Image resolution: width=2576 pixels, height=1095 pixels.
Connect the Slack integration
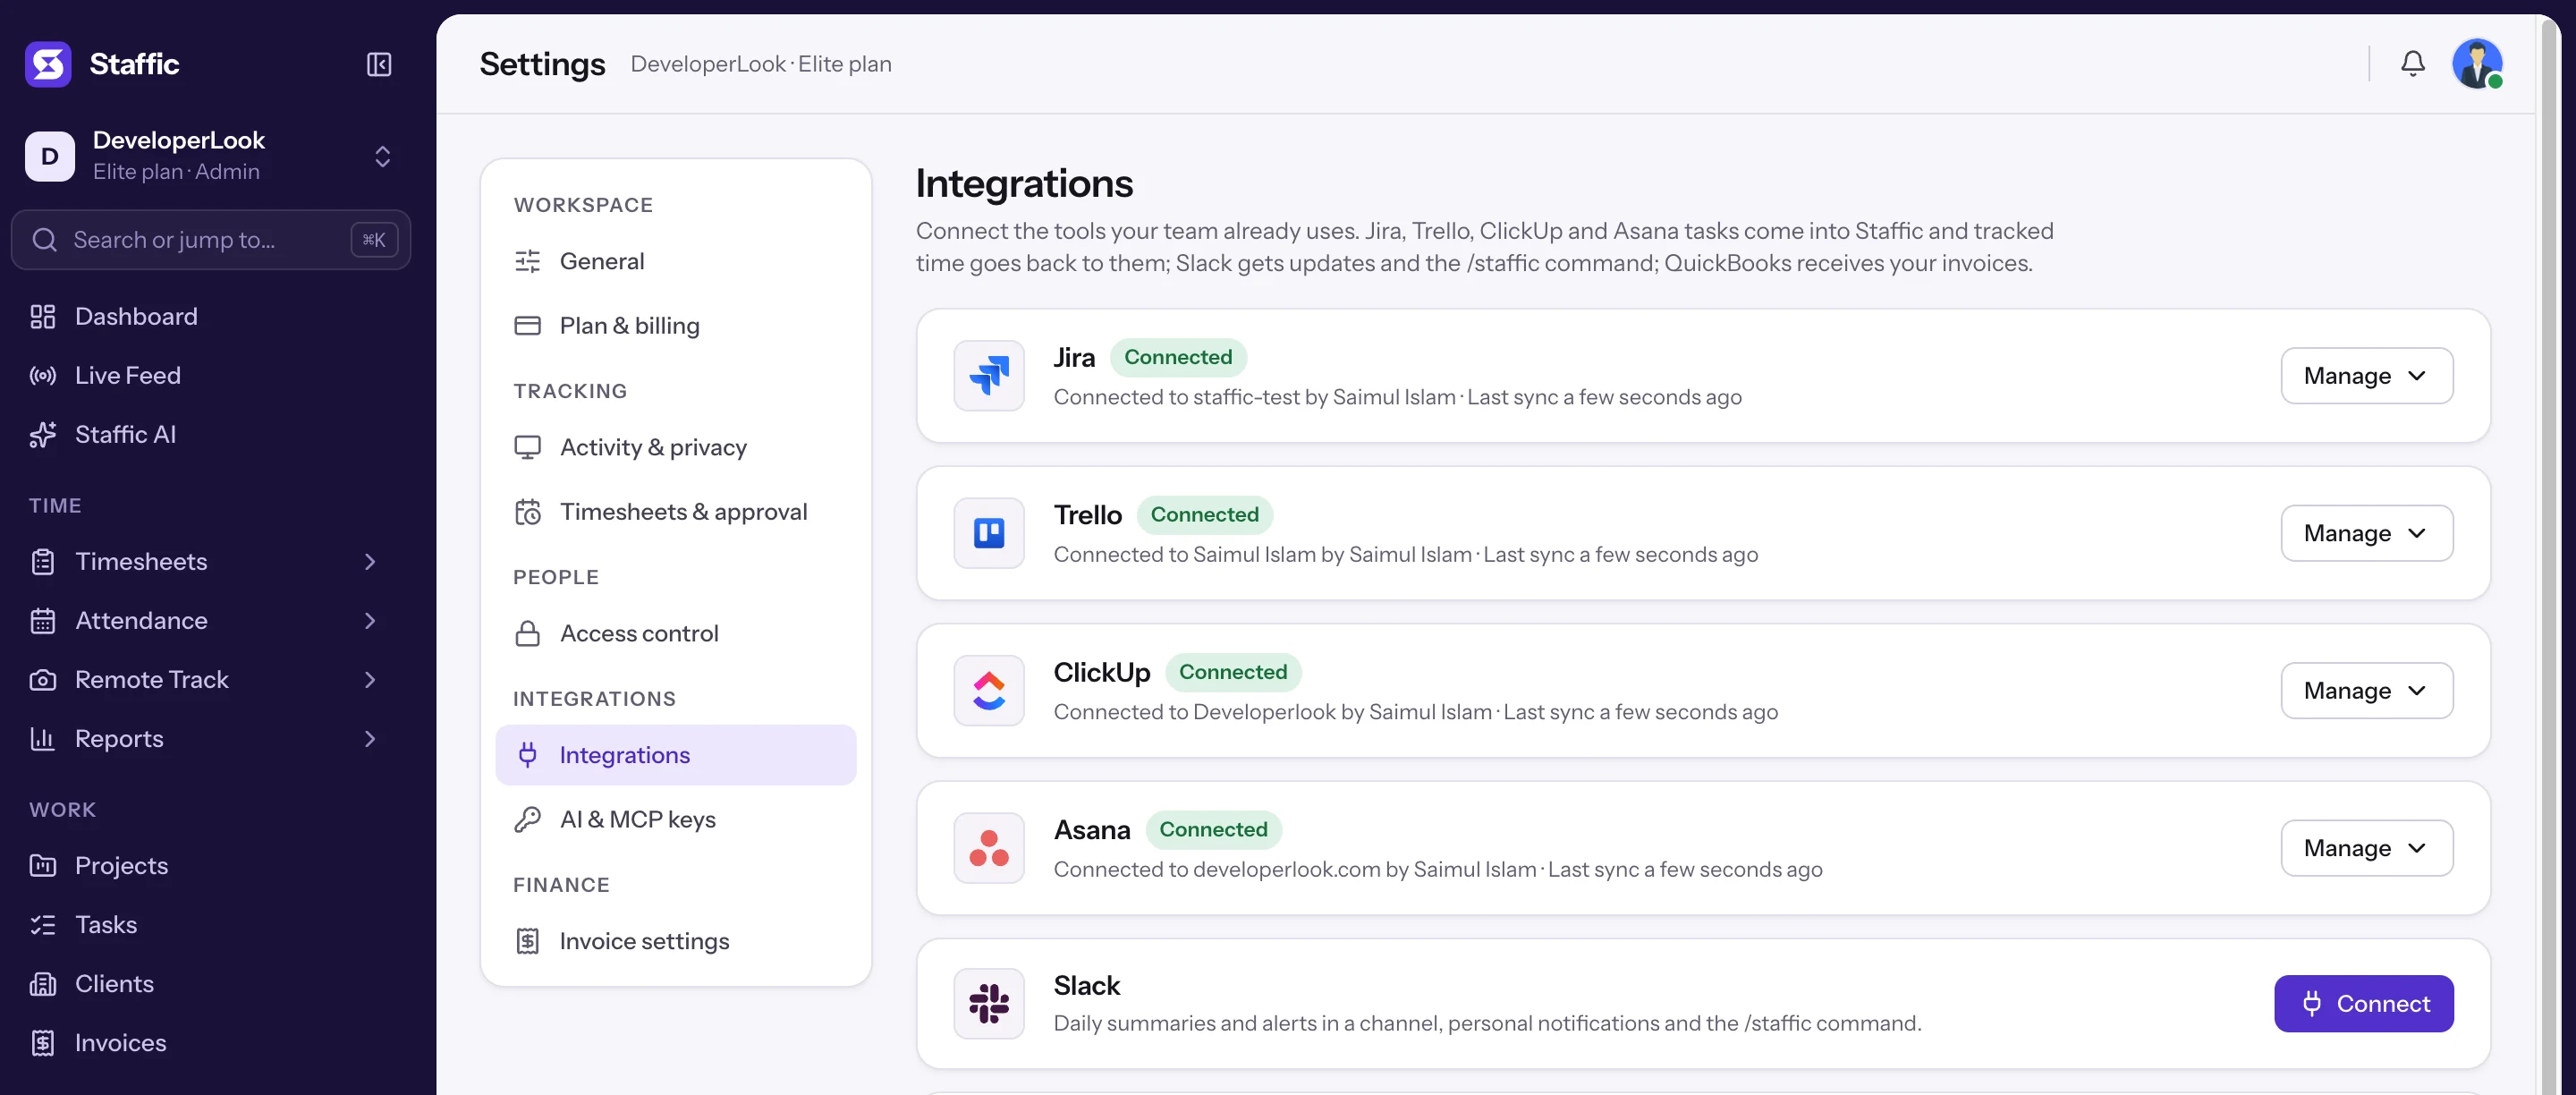pyautogui.click(x=2363, y=1003)
